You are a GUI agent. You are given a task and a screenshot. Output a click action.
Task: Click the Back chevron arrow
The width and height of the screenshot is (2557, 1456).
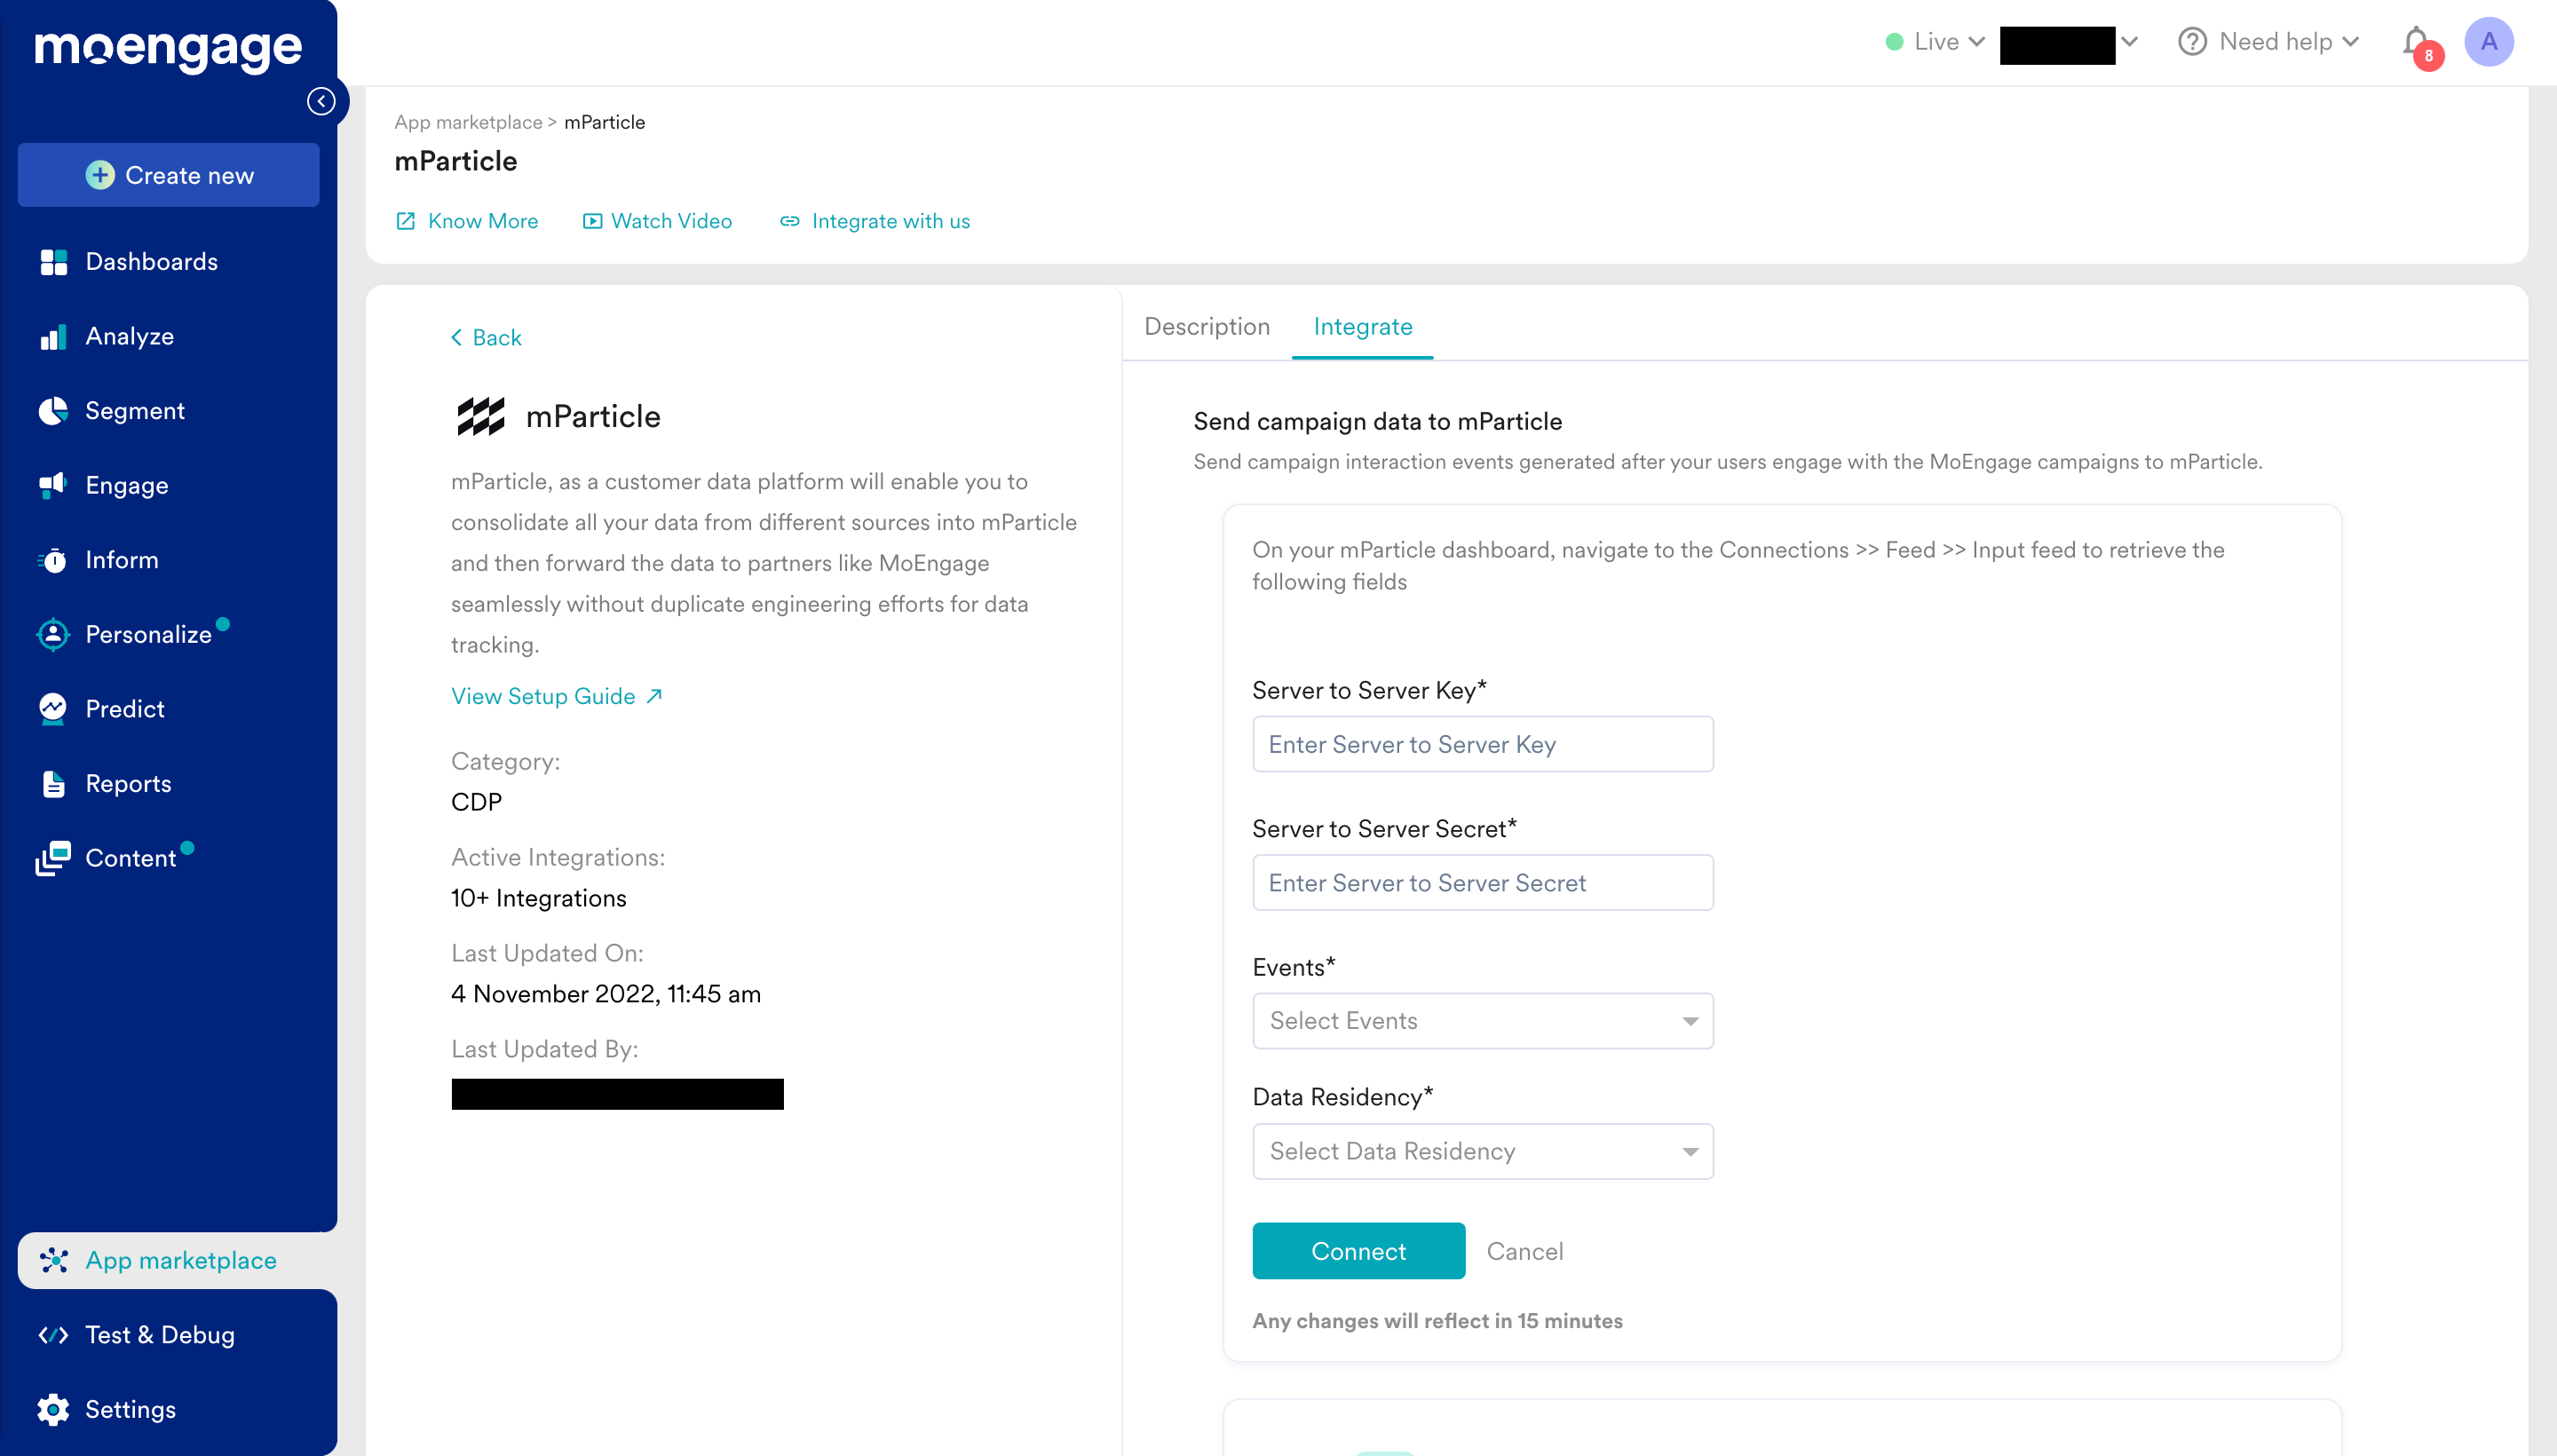coord(457,337)
